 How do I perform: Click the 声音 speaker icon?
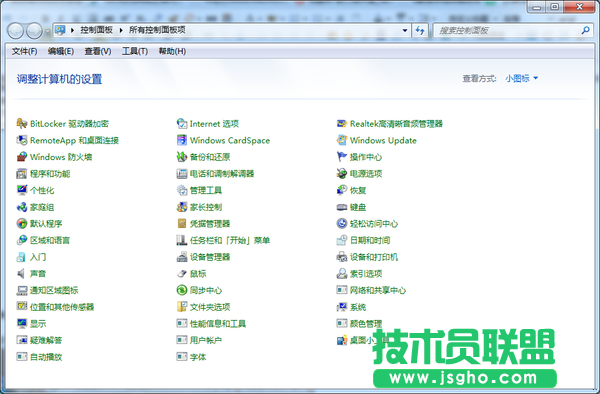coord(22,274)
